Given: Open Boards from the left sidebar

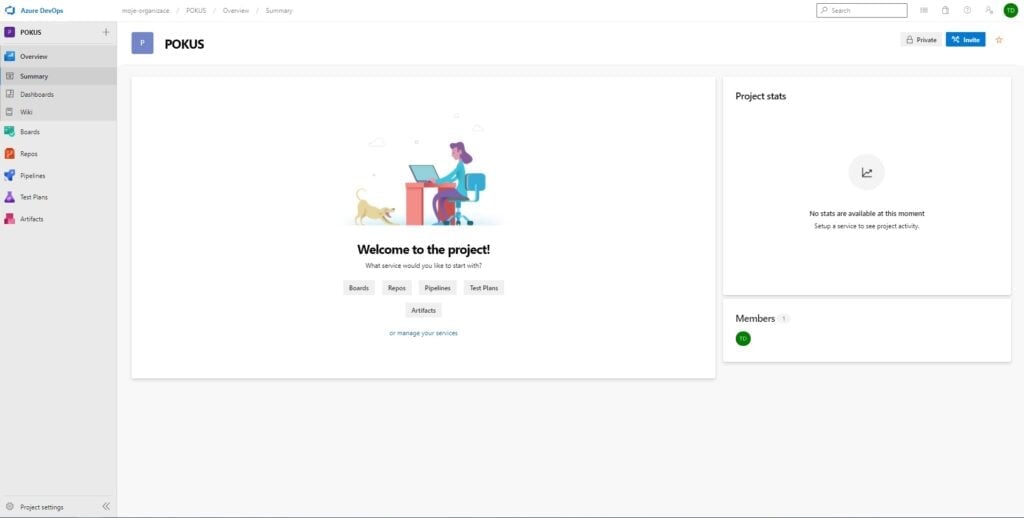Looking at the screenshot, I should click(30, 132).
